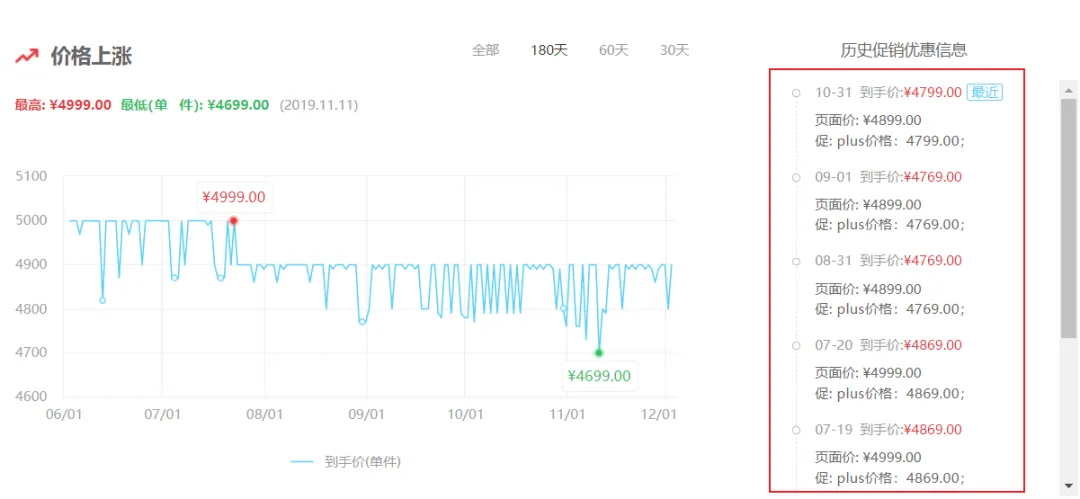Click the ¥4699.00 chart tooltip label
1080x499 pixels.
(599, 376)
